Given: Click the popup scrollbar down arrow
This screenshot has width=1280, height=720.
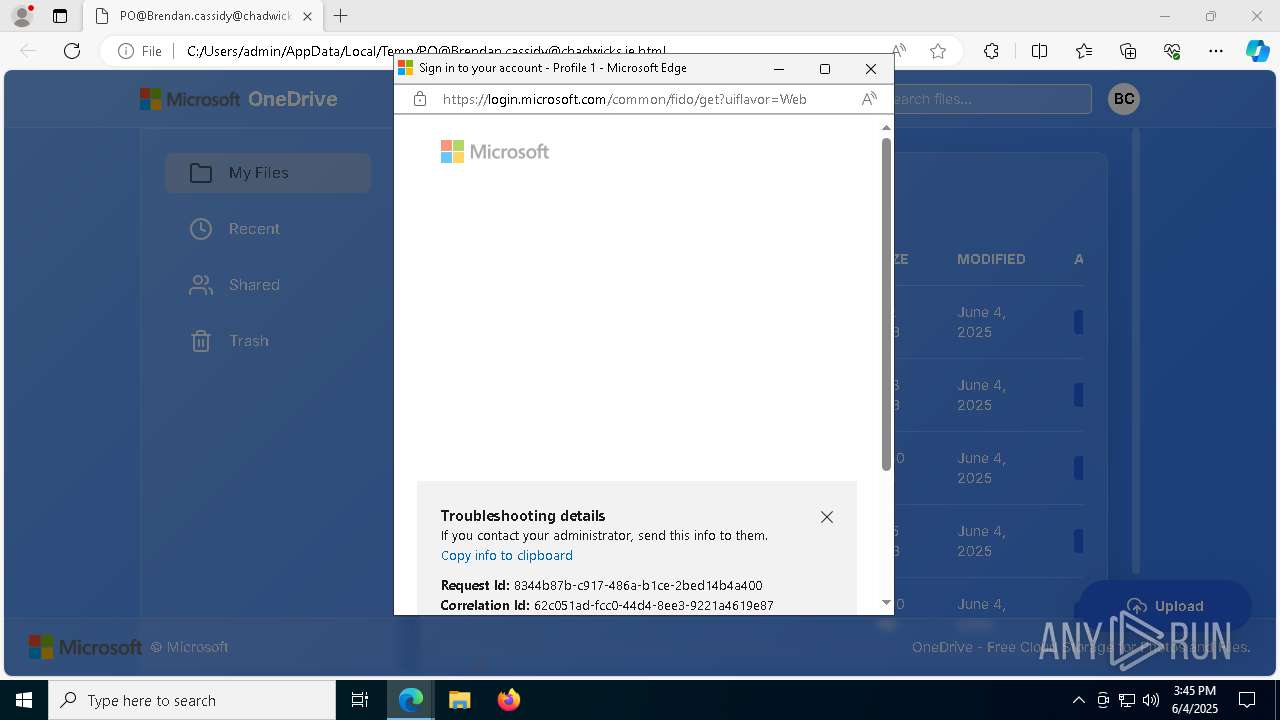Looking at the screenshot, I should (x=886, y=602).
